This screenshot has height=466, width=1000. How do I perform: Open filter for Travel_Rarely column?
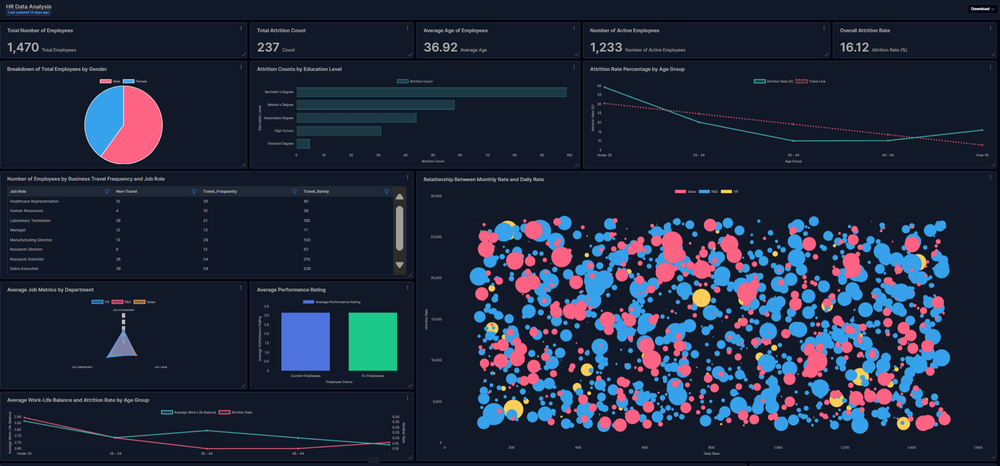click(386, 191)
